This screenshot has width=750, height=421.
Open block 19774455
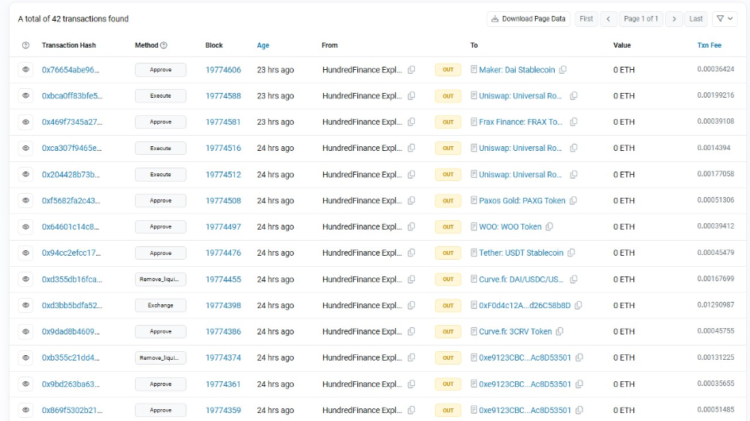(x=223, y=279)
